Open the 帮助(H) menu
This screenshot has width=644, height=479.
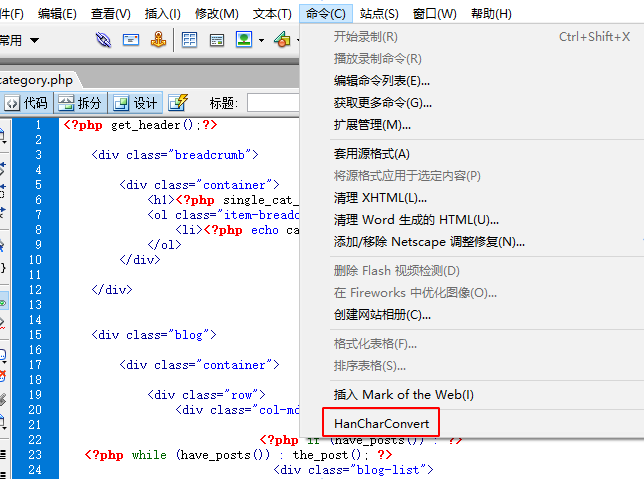tap(491, 14)
